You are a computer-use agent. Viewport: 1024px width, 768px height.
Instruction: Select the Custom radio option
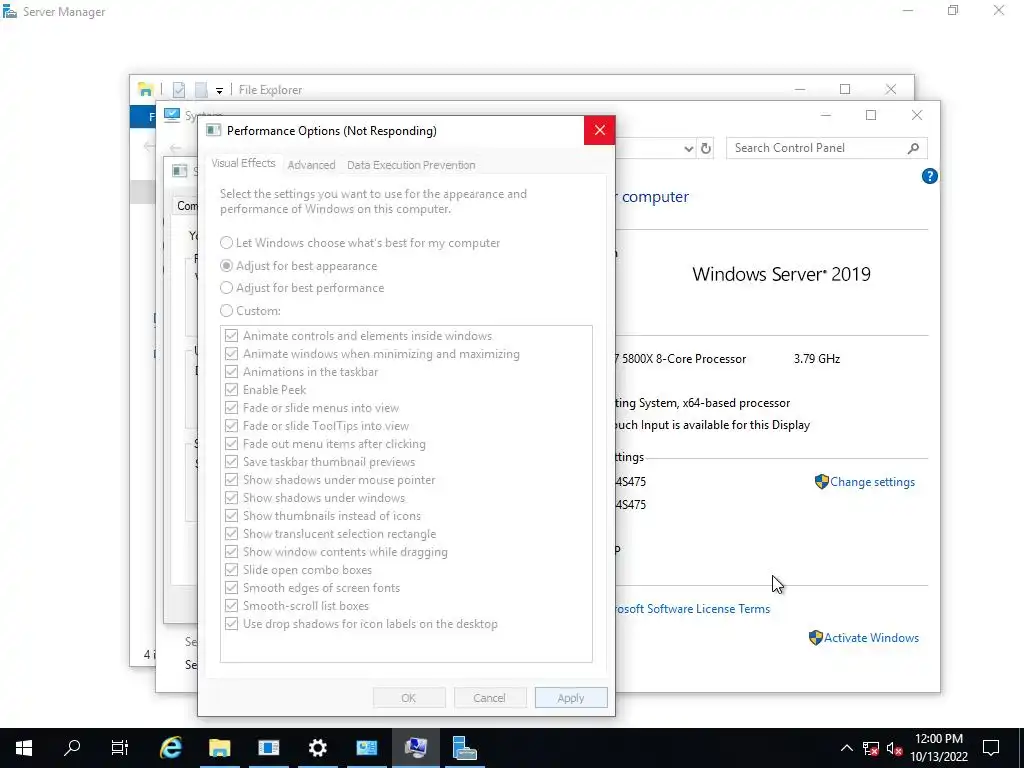(x=250, y=311)
